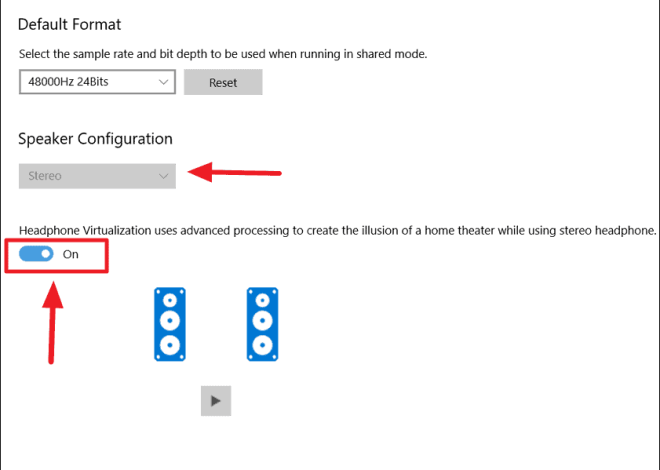Click the top driver of left speaker
The image size is (660, 470).
(x=170, y=301)
